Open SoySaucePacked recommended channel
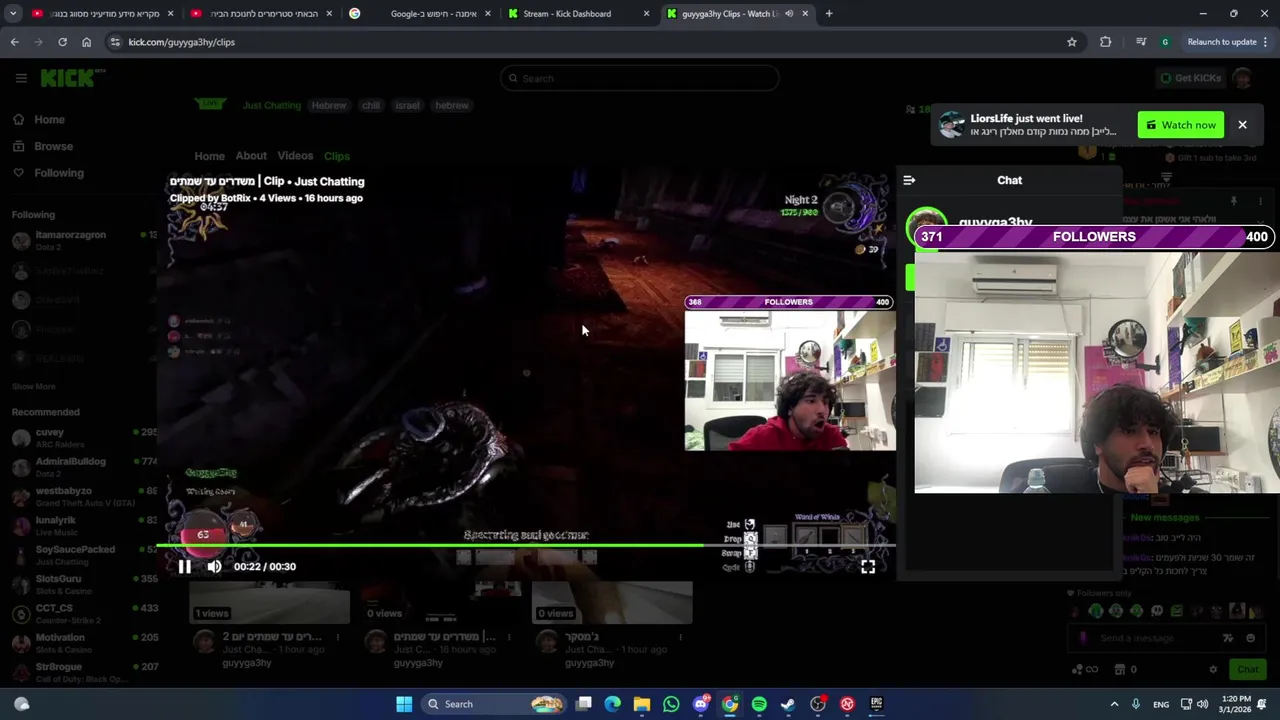 80,555
